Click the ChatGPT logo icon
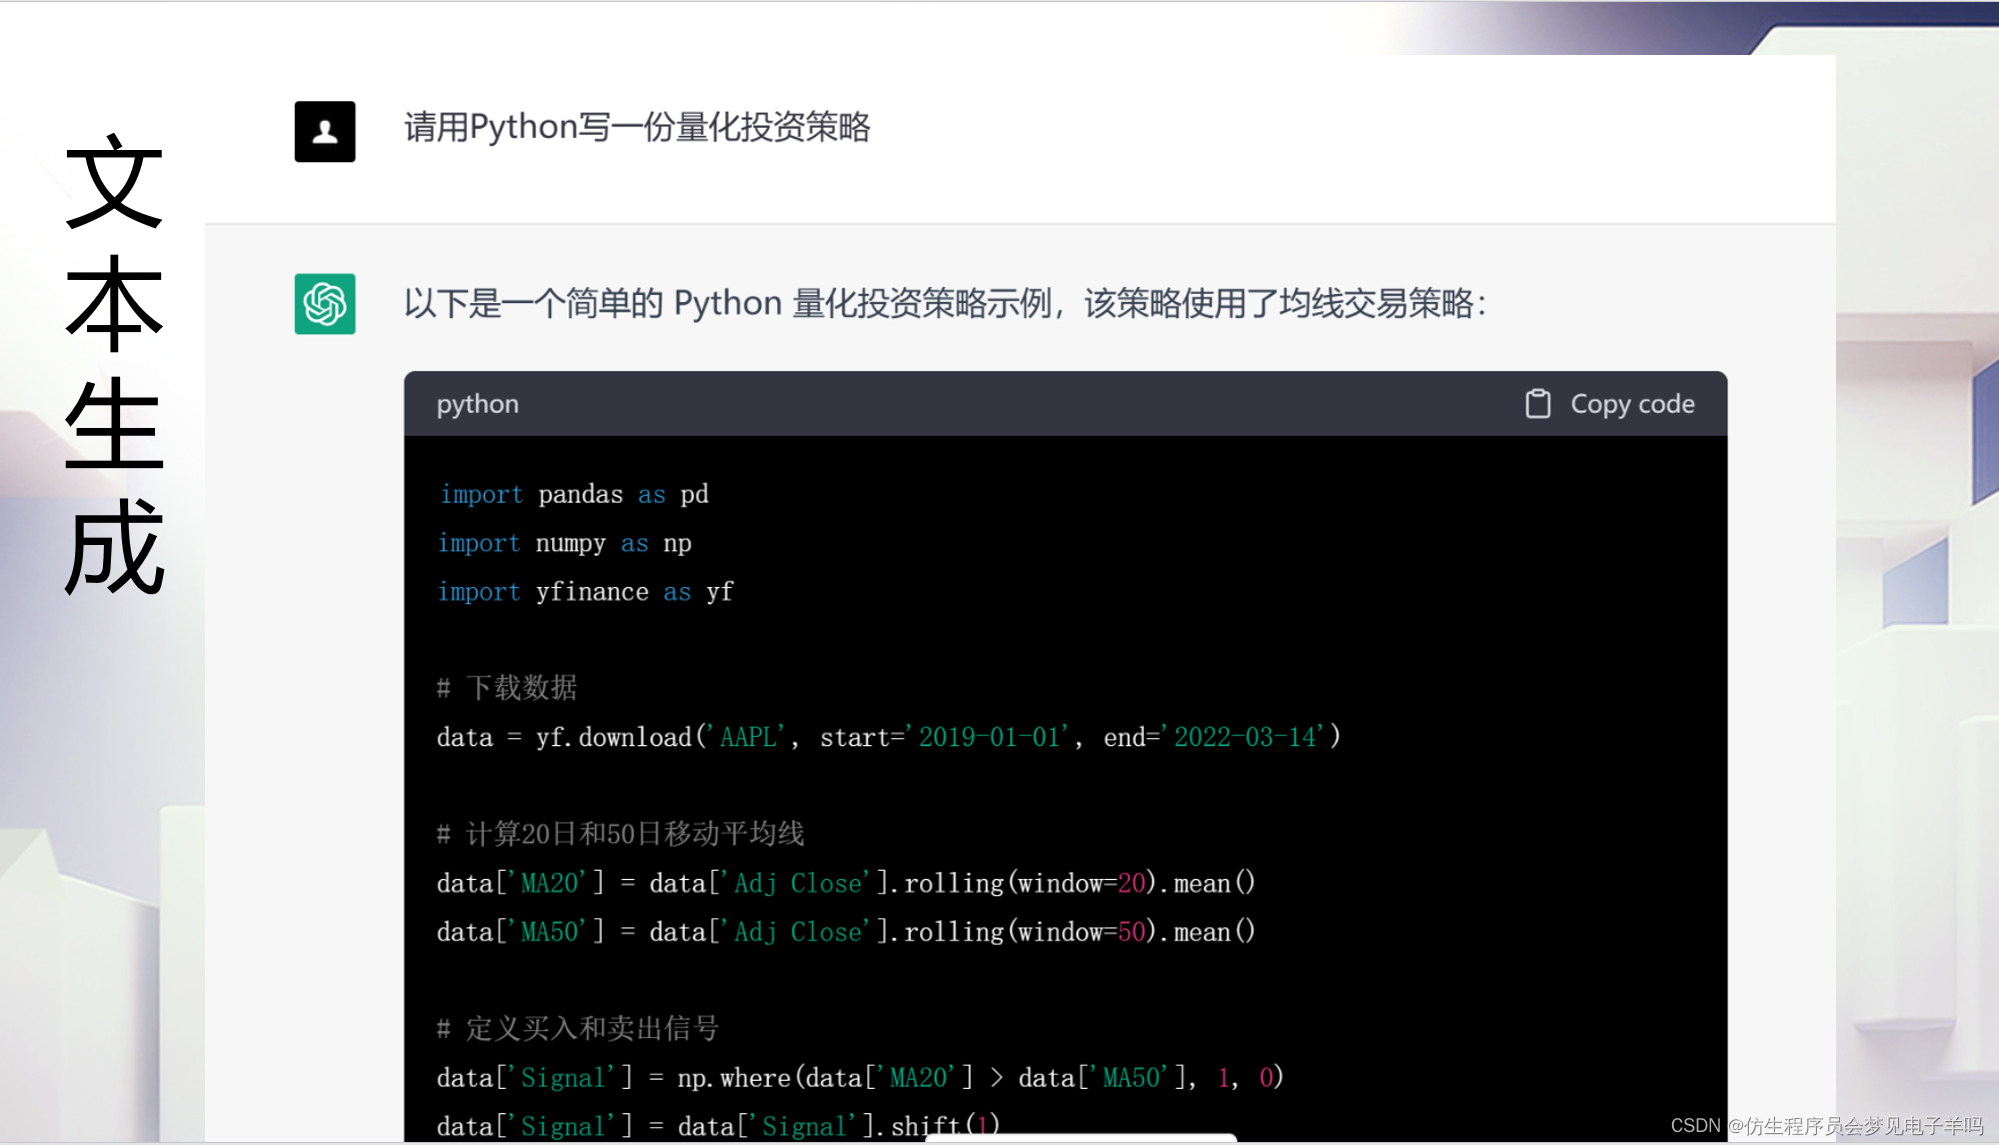 325,304
